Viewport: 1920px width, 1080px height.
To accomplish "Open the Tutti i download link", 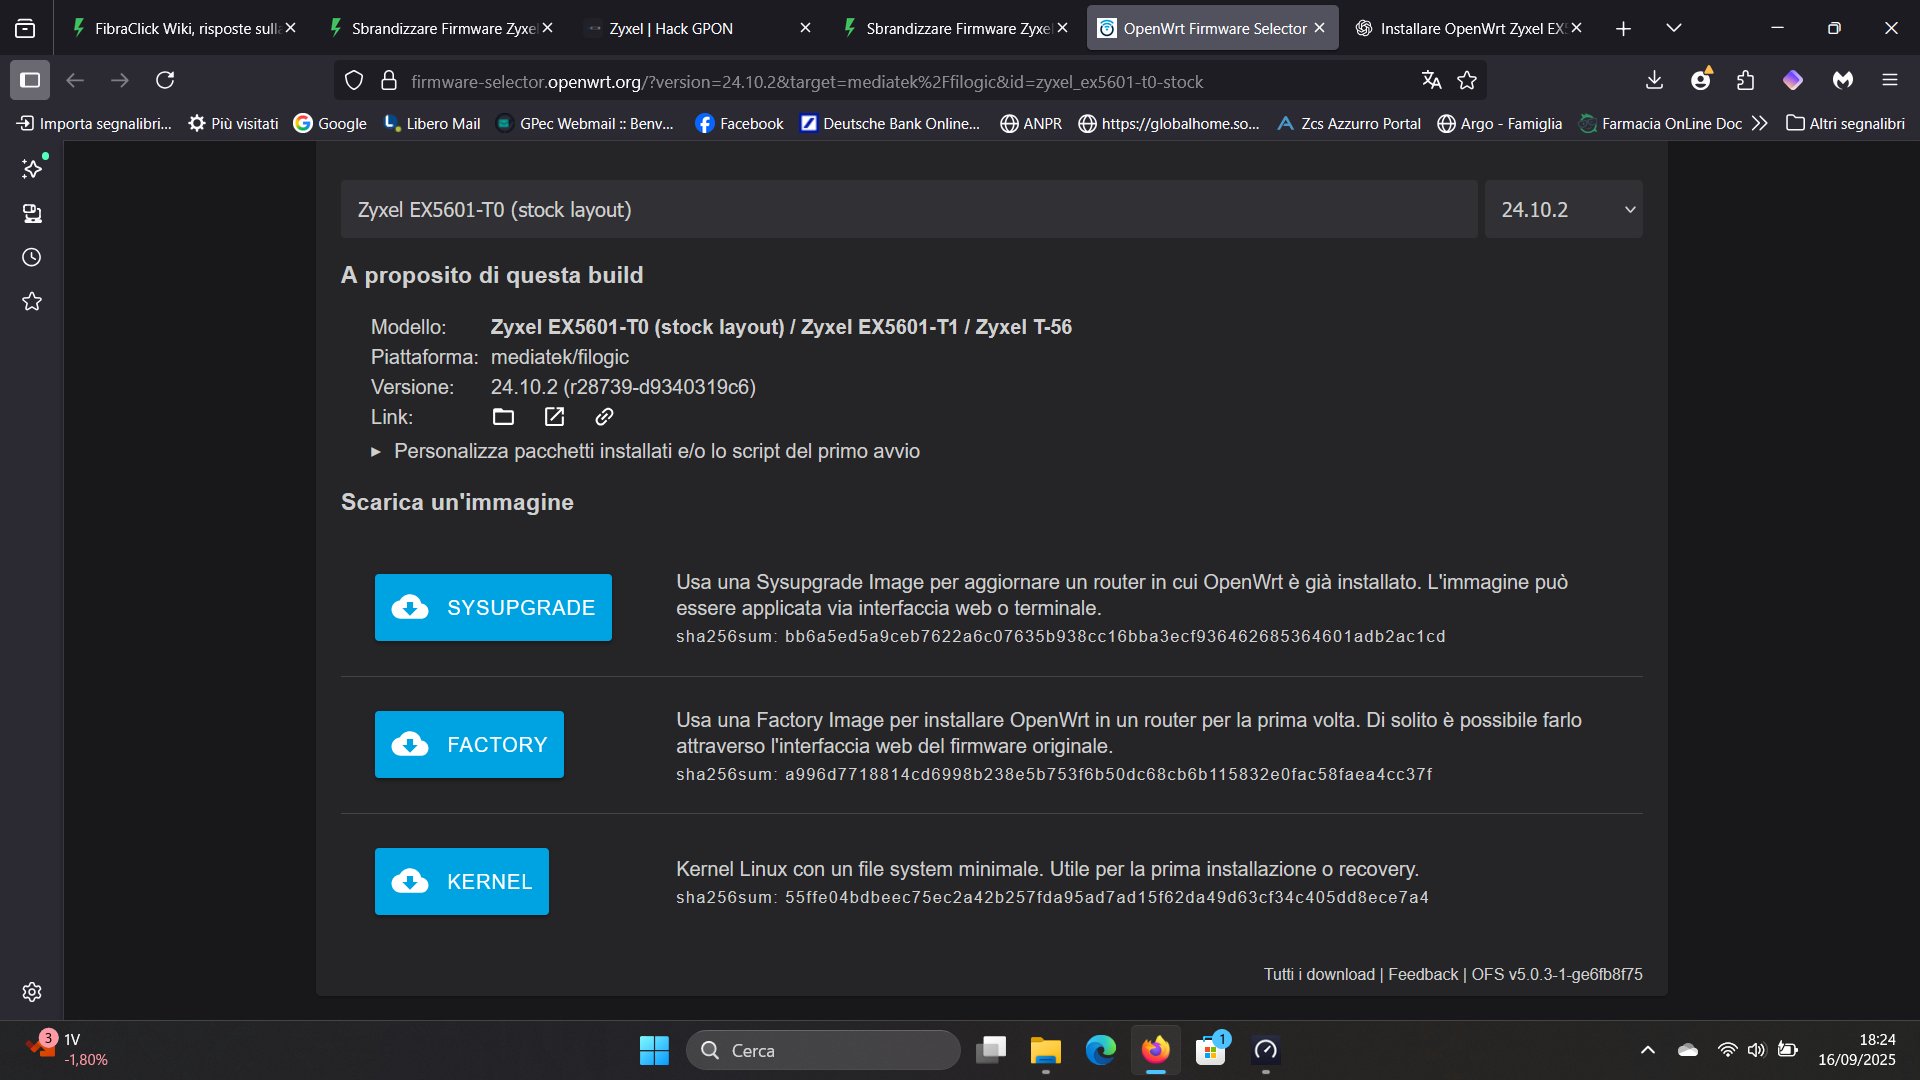I will point(1319,974).
